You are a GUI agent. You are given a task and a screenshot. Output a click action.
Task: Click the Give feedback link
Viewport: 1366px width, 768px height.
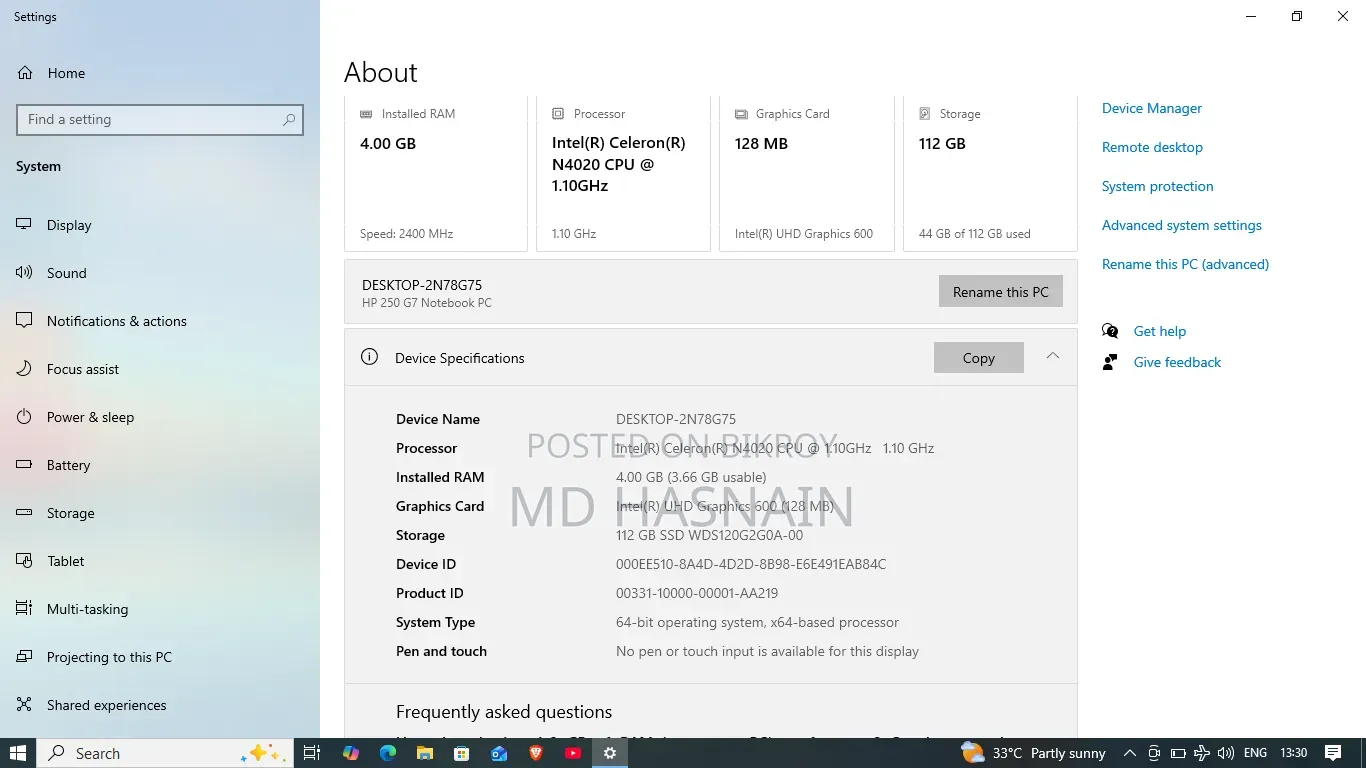point(1177,362)
